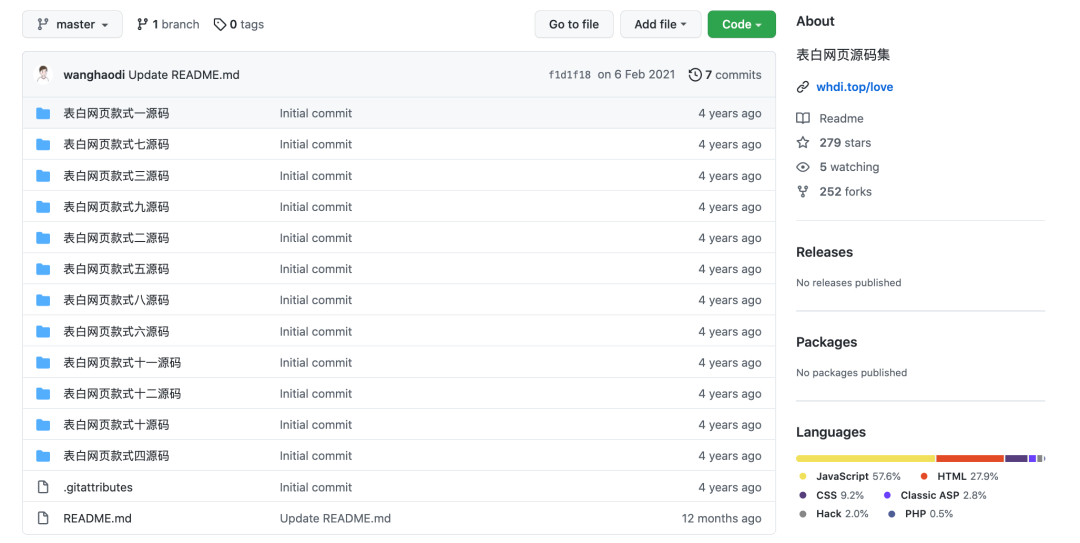View the 5 watching link
1080x543 pixels.
[849, 167]
